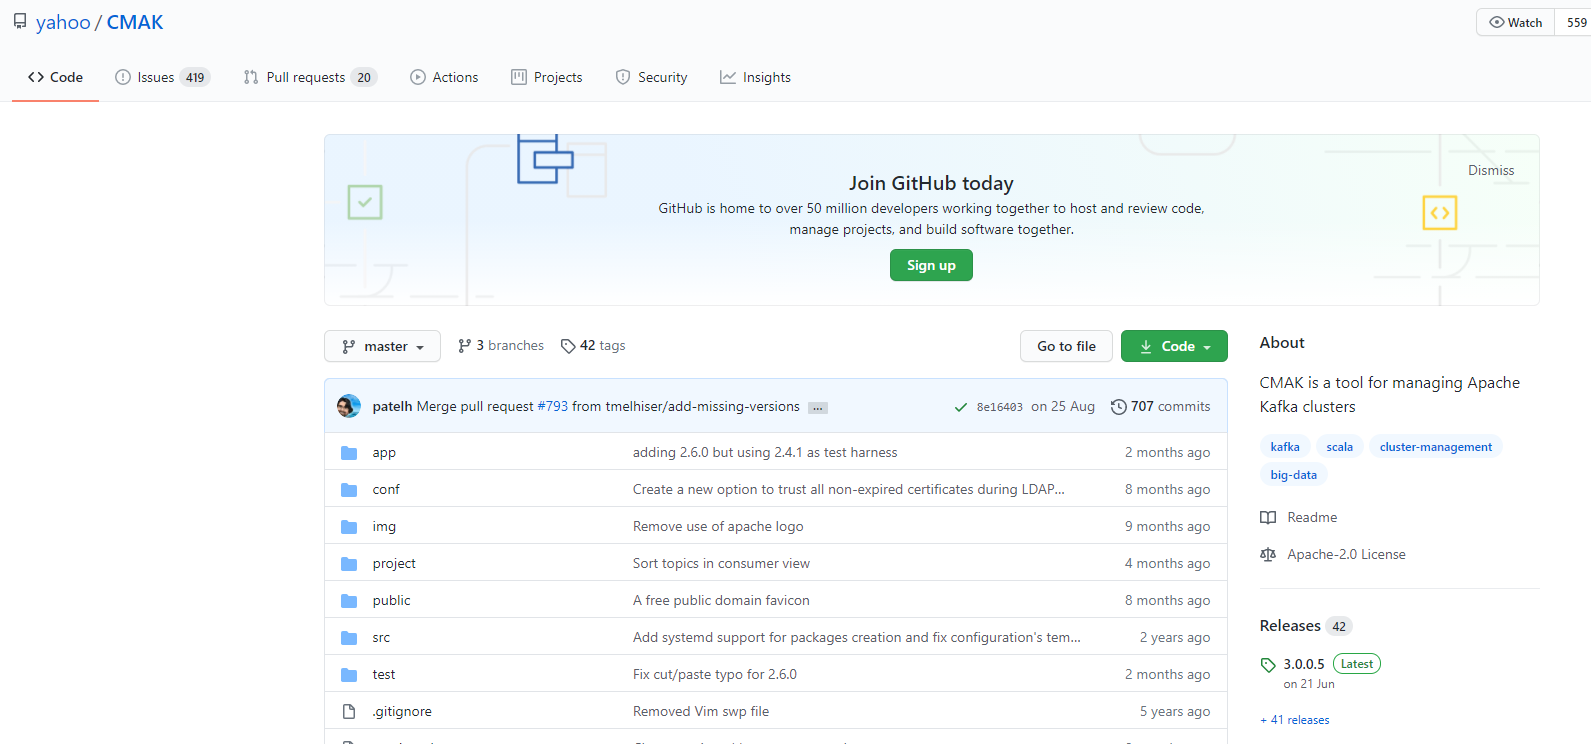Click the .gitignore file icon

(x=349, y=712)
